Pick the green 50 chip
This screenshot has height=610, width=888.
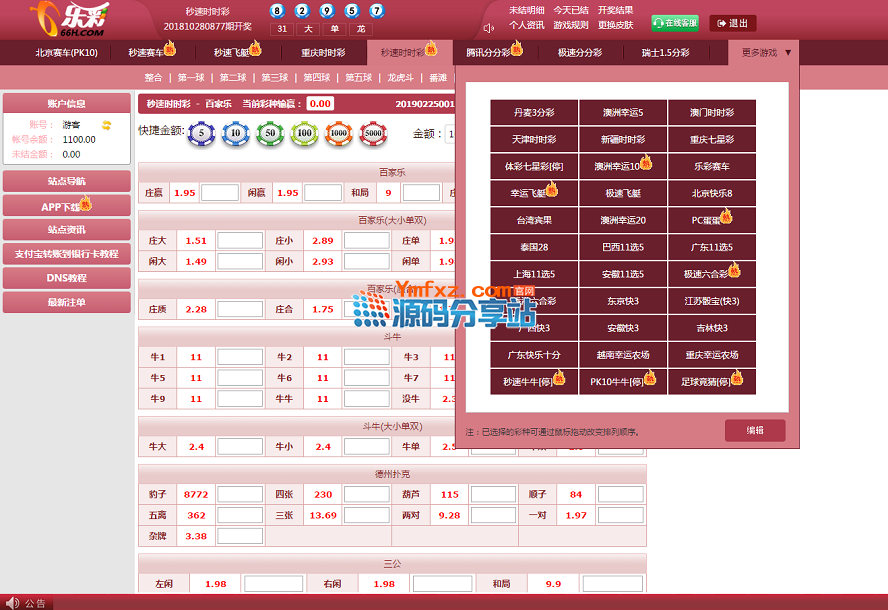pos(270,133)
